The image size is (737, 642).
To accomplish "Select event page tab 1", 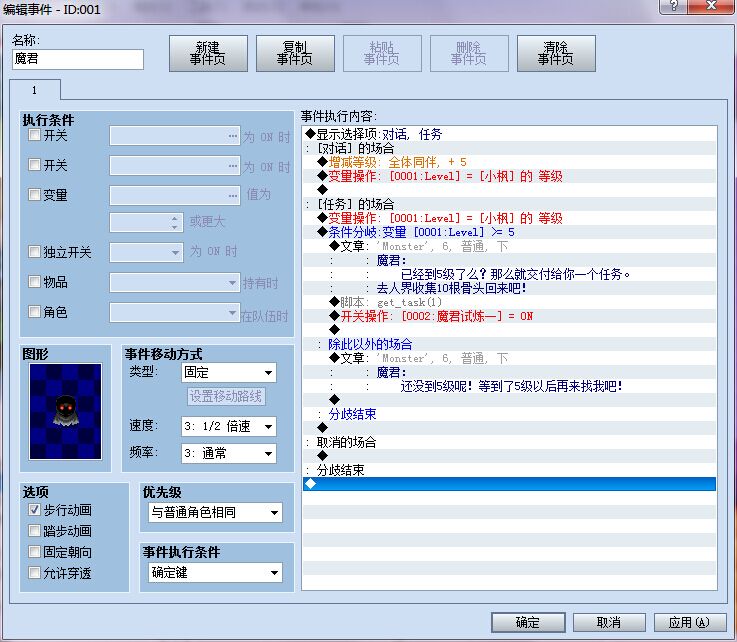I will click(x=35, y=90).
